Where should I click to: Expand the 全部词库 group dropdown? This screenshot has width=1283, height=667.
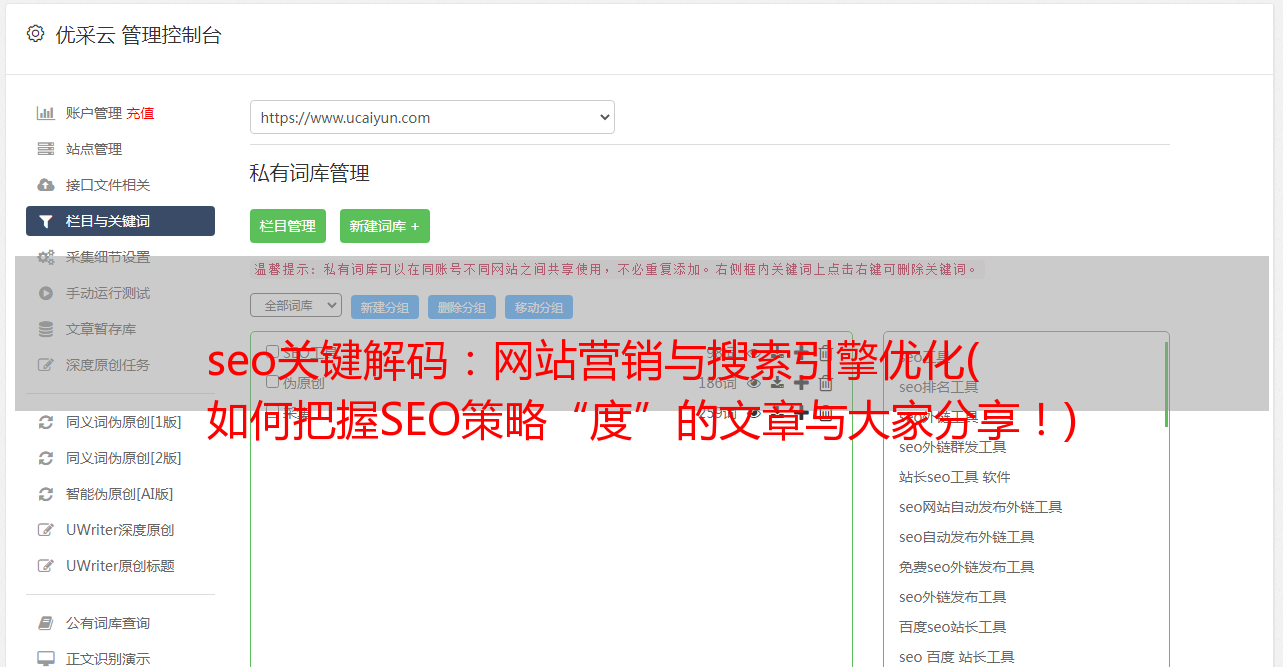[296, 305]
